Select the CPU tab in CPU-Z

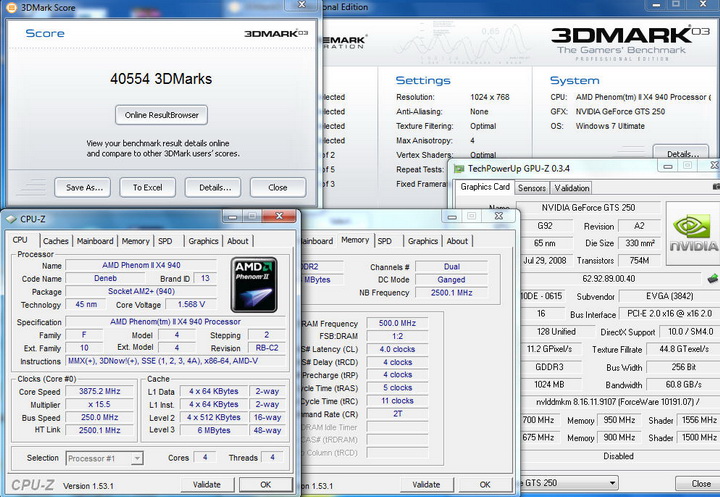20,240
